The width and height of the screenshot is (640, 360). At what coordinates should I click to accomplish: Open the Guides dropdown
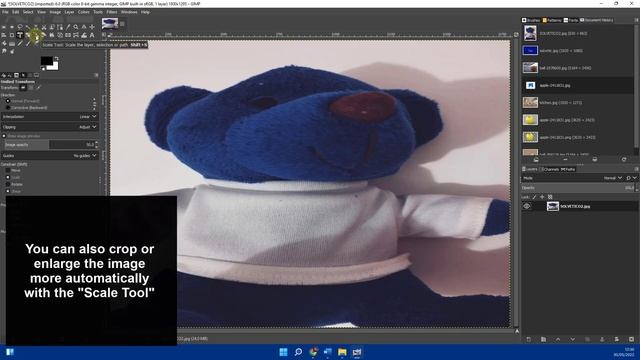coord(50,156)
